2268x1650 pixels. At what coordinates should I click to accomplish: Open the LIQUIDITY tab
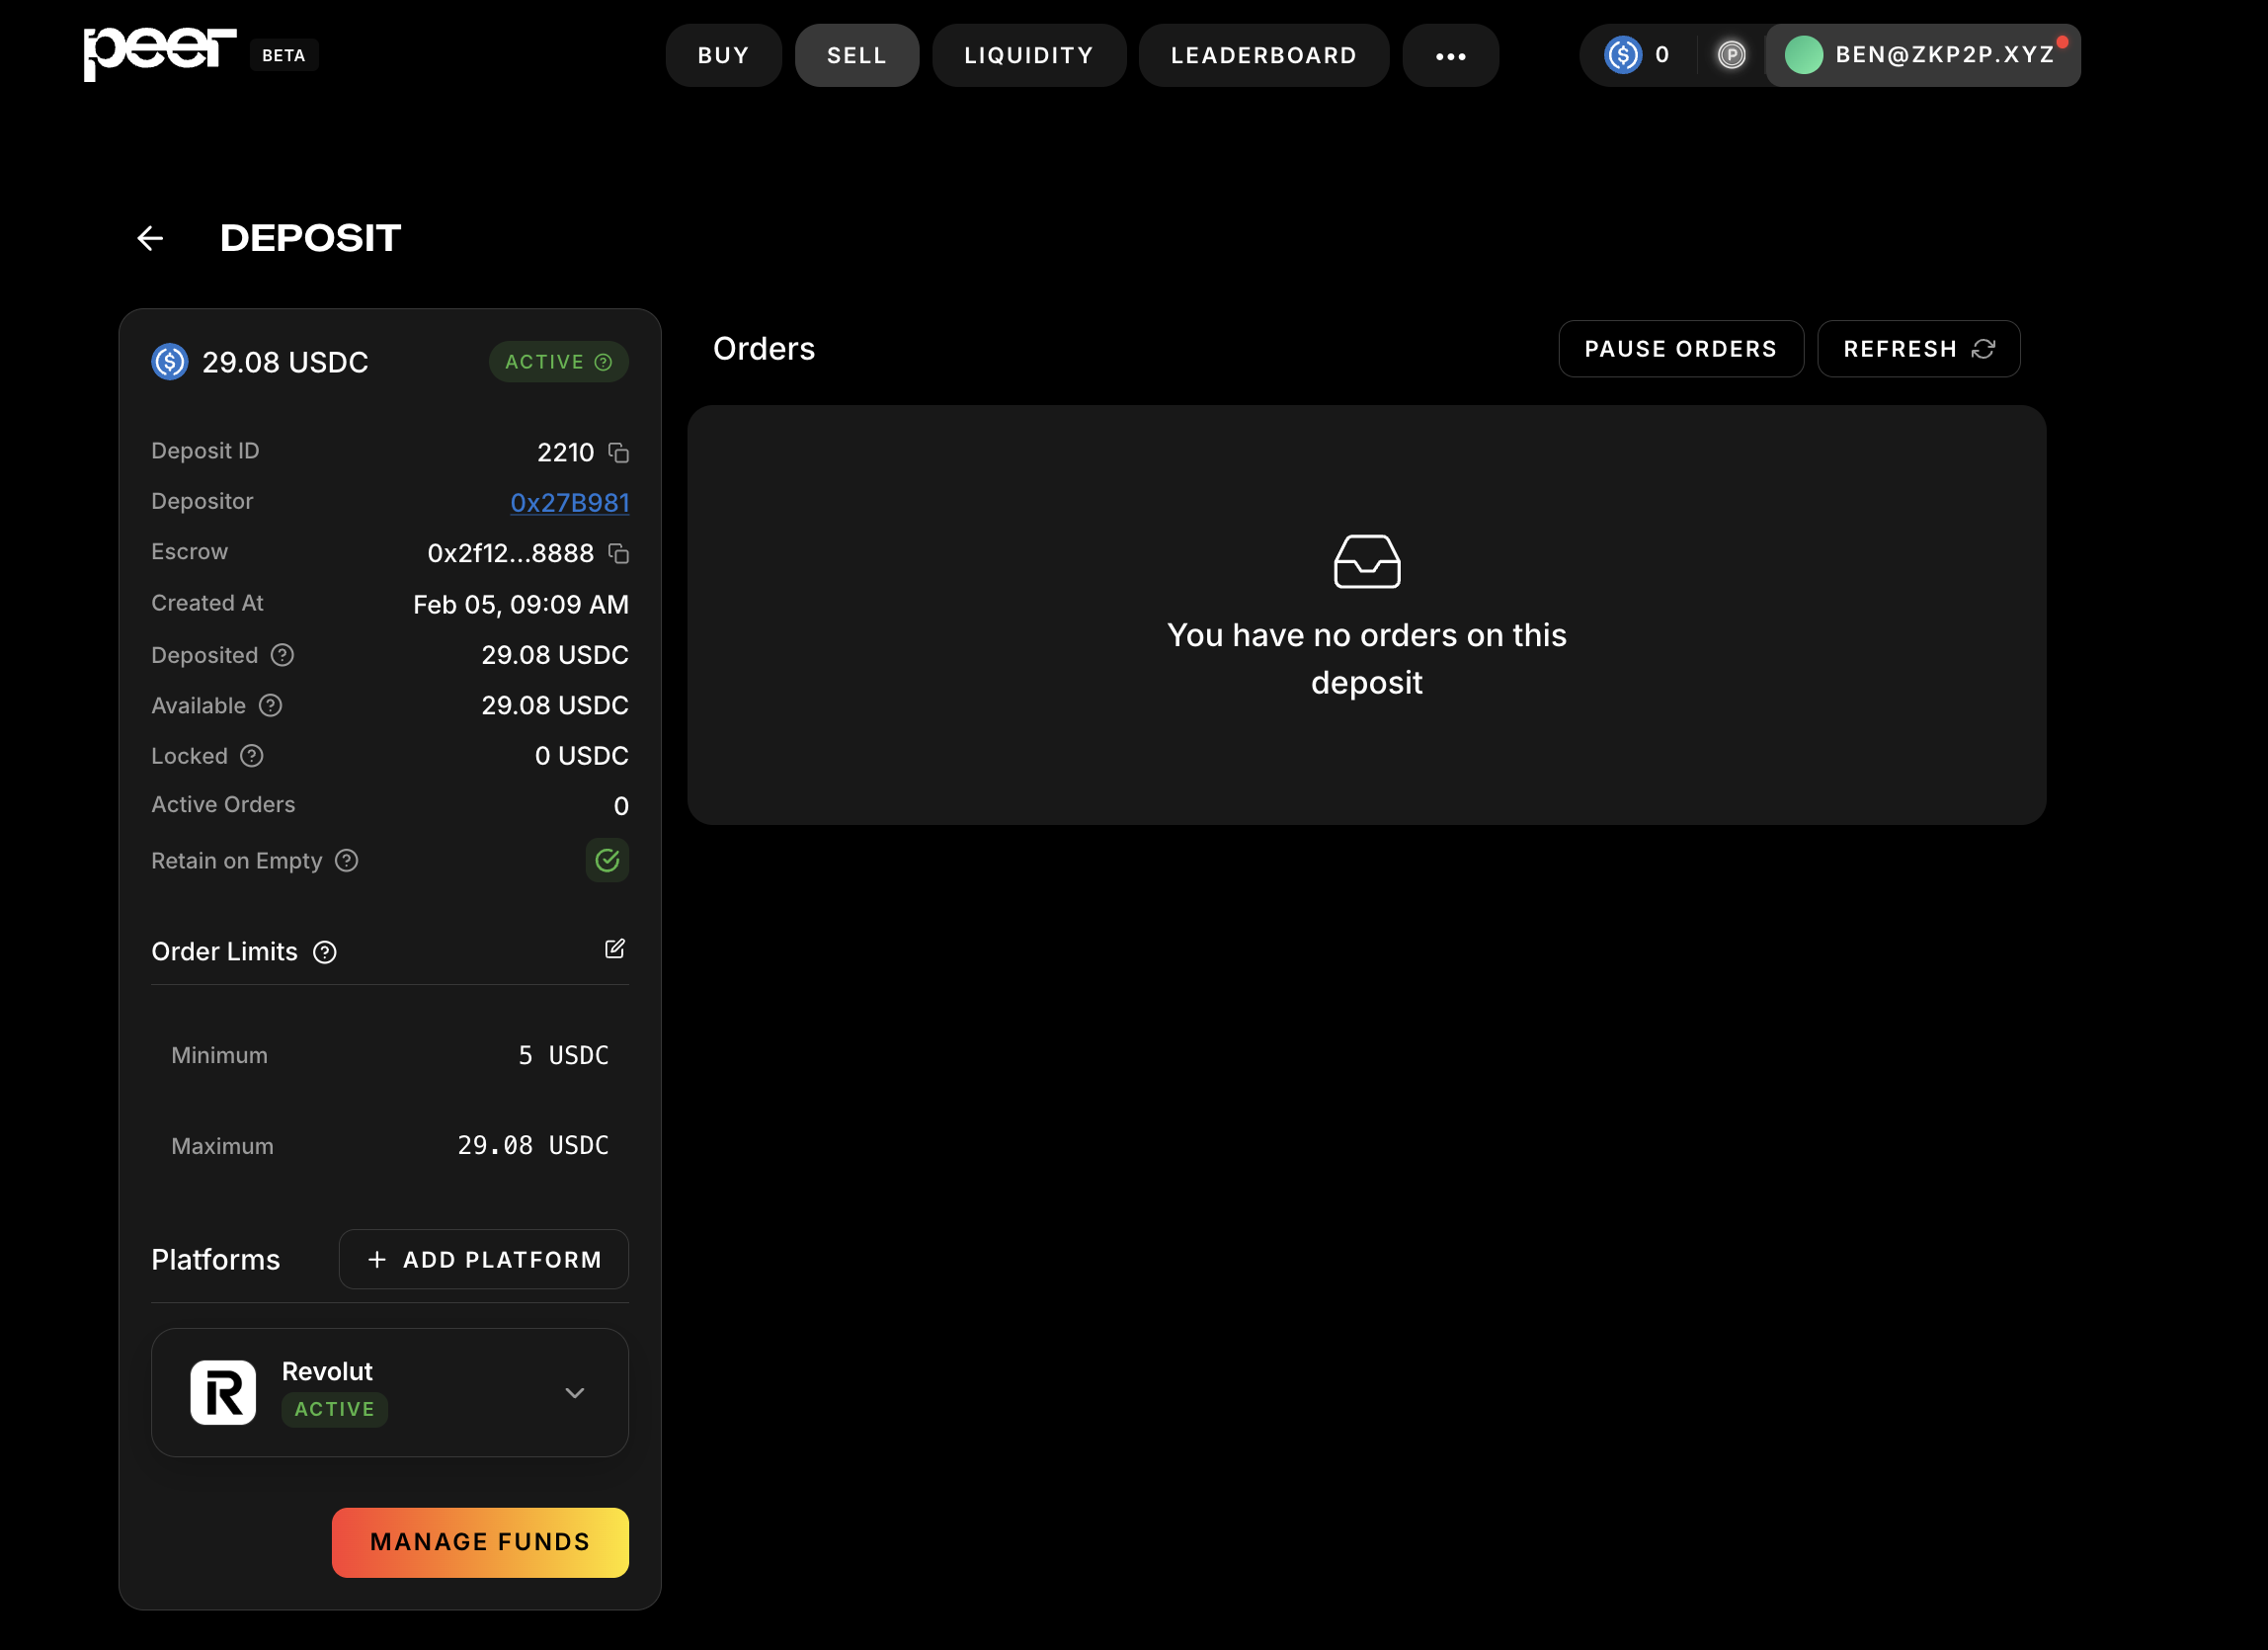pyautogui.click(x=1028, y=56)
